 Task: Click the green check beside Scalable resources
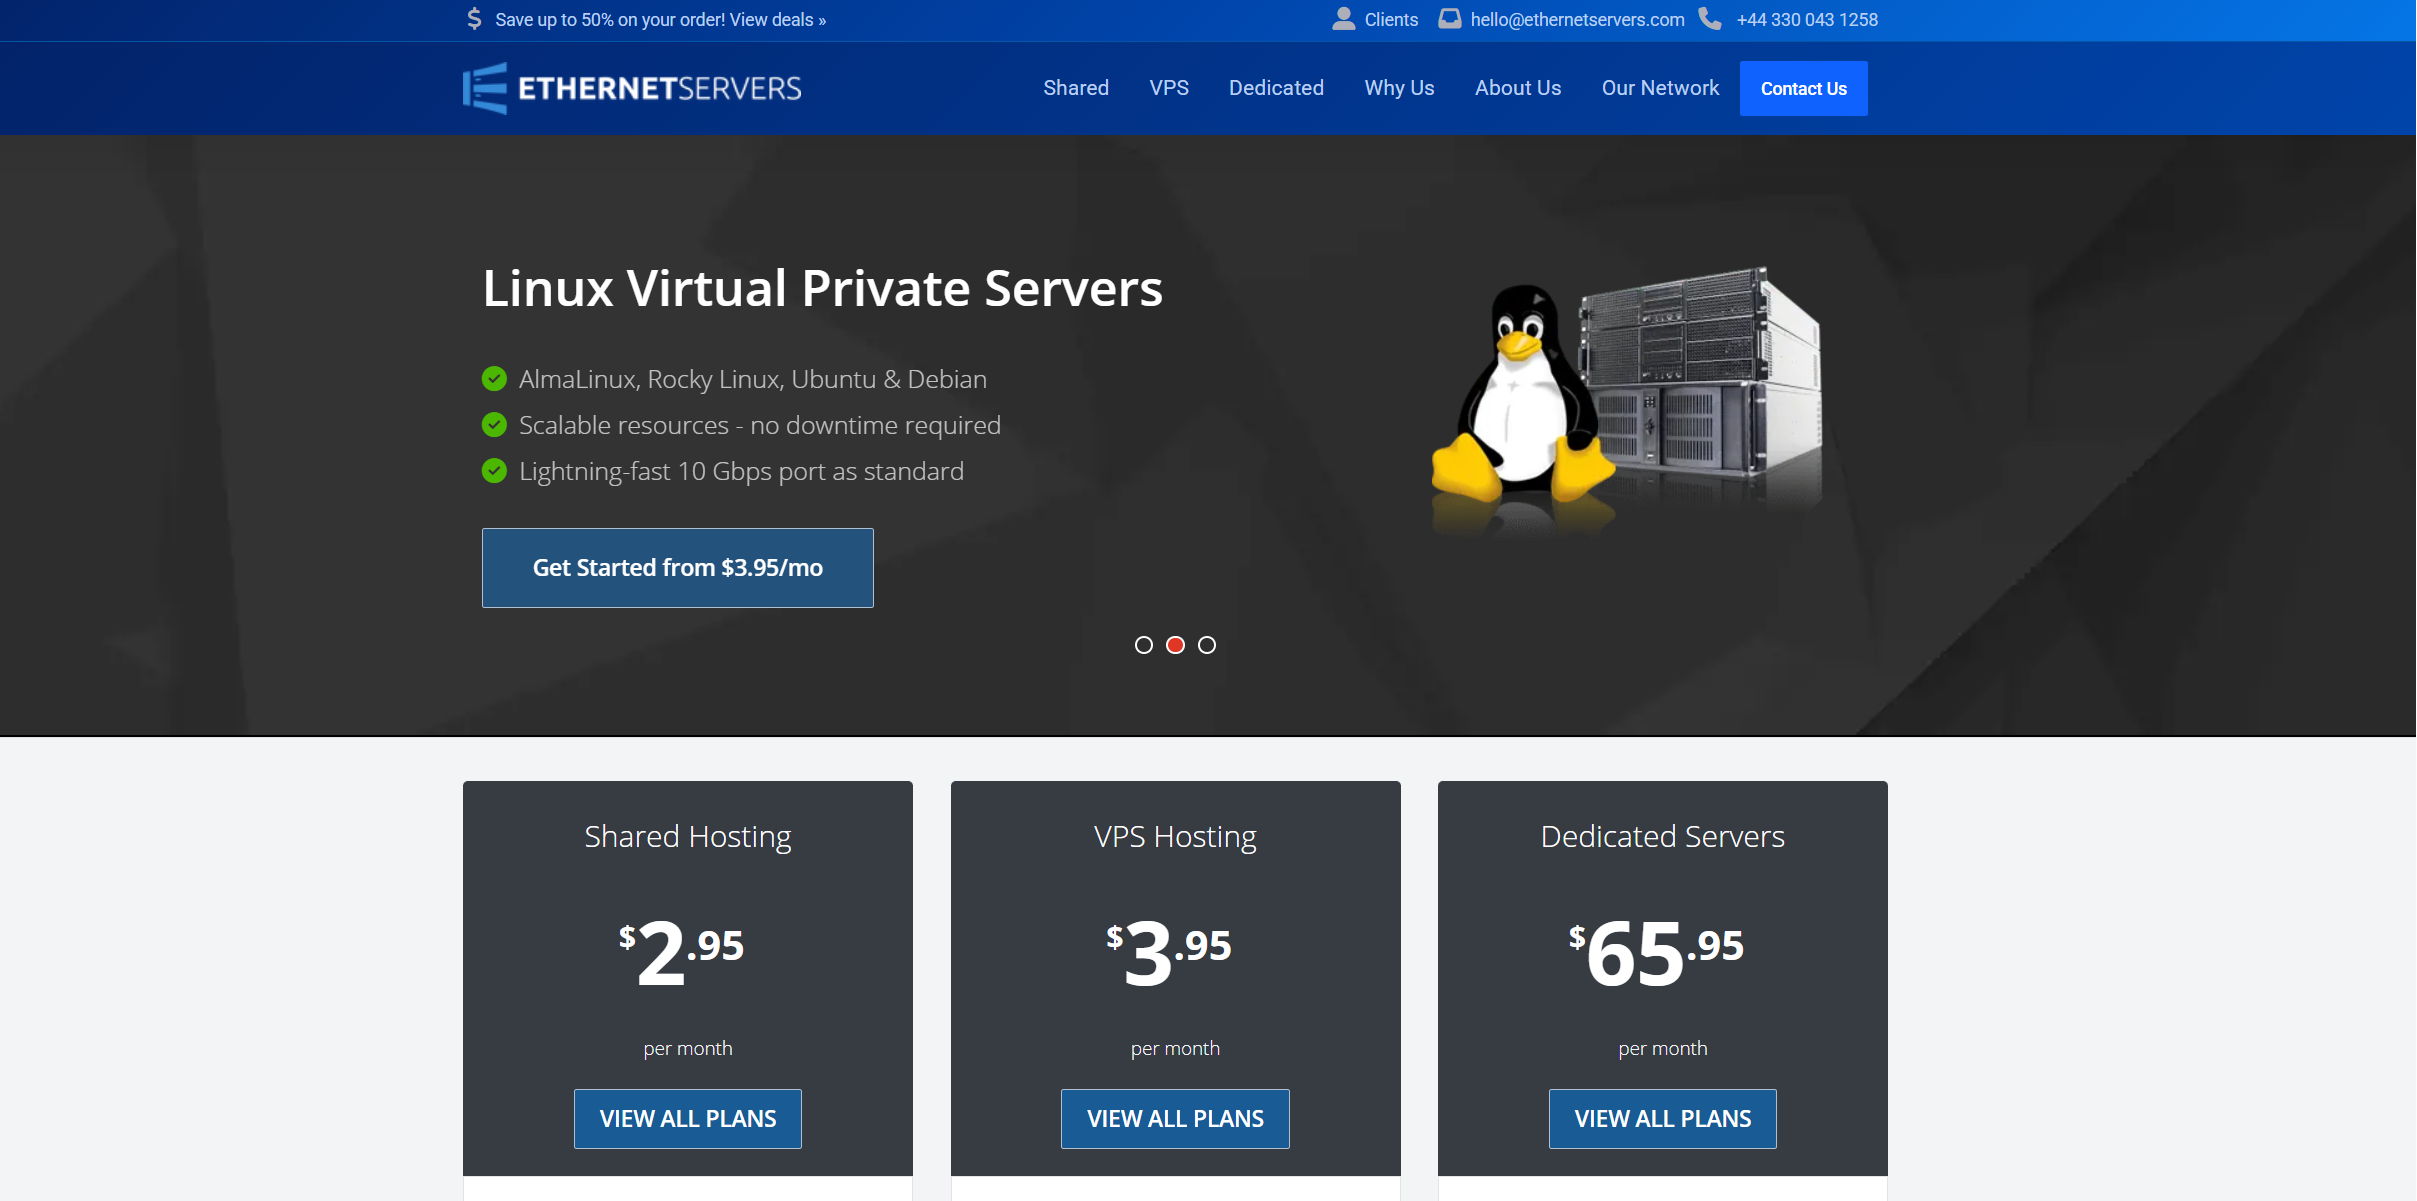pos(494,425)
